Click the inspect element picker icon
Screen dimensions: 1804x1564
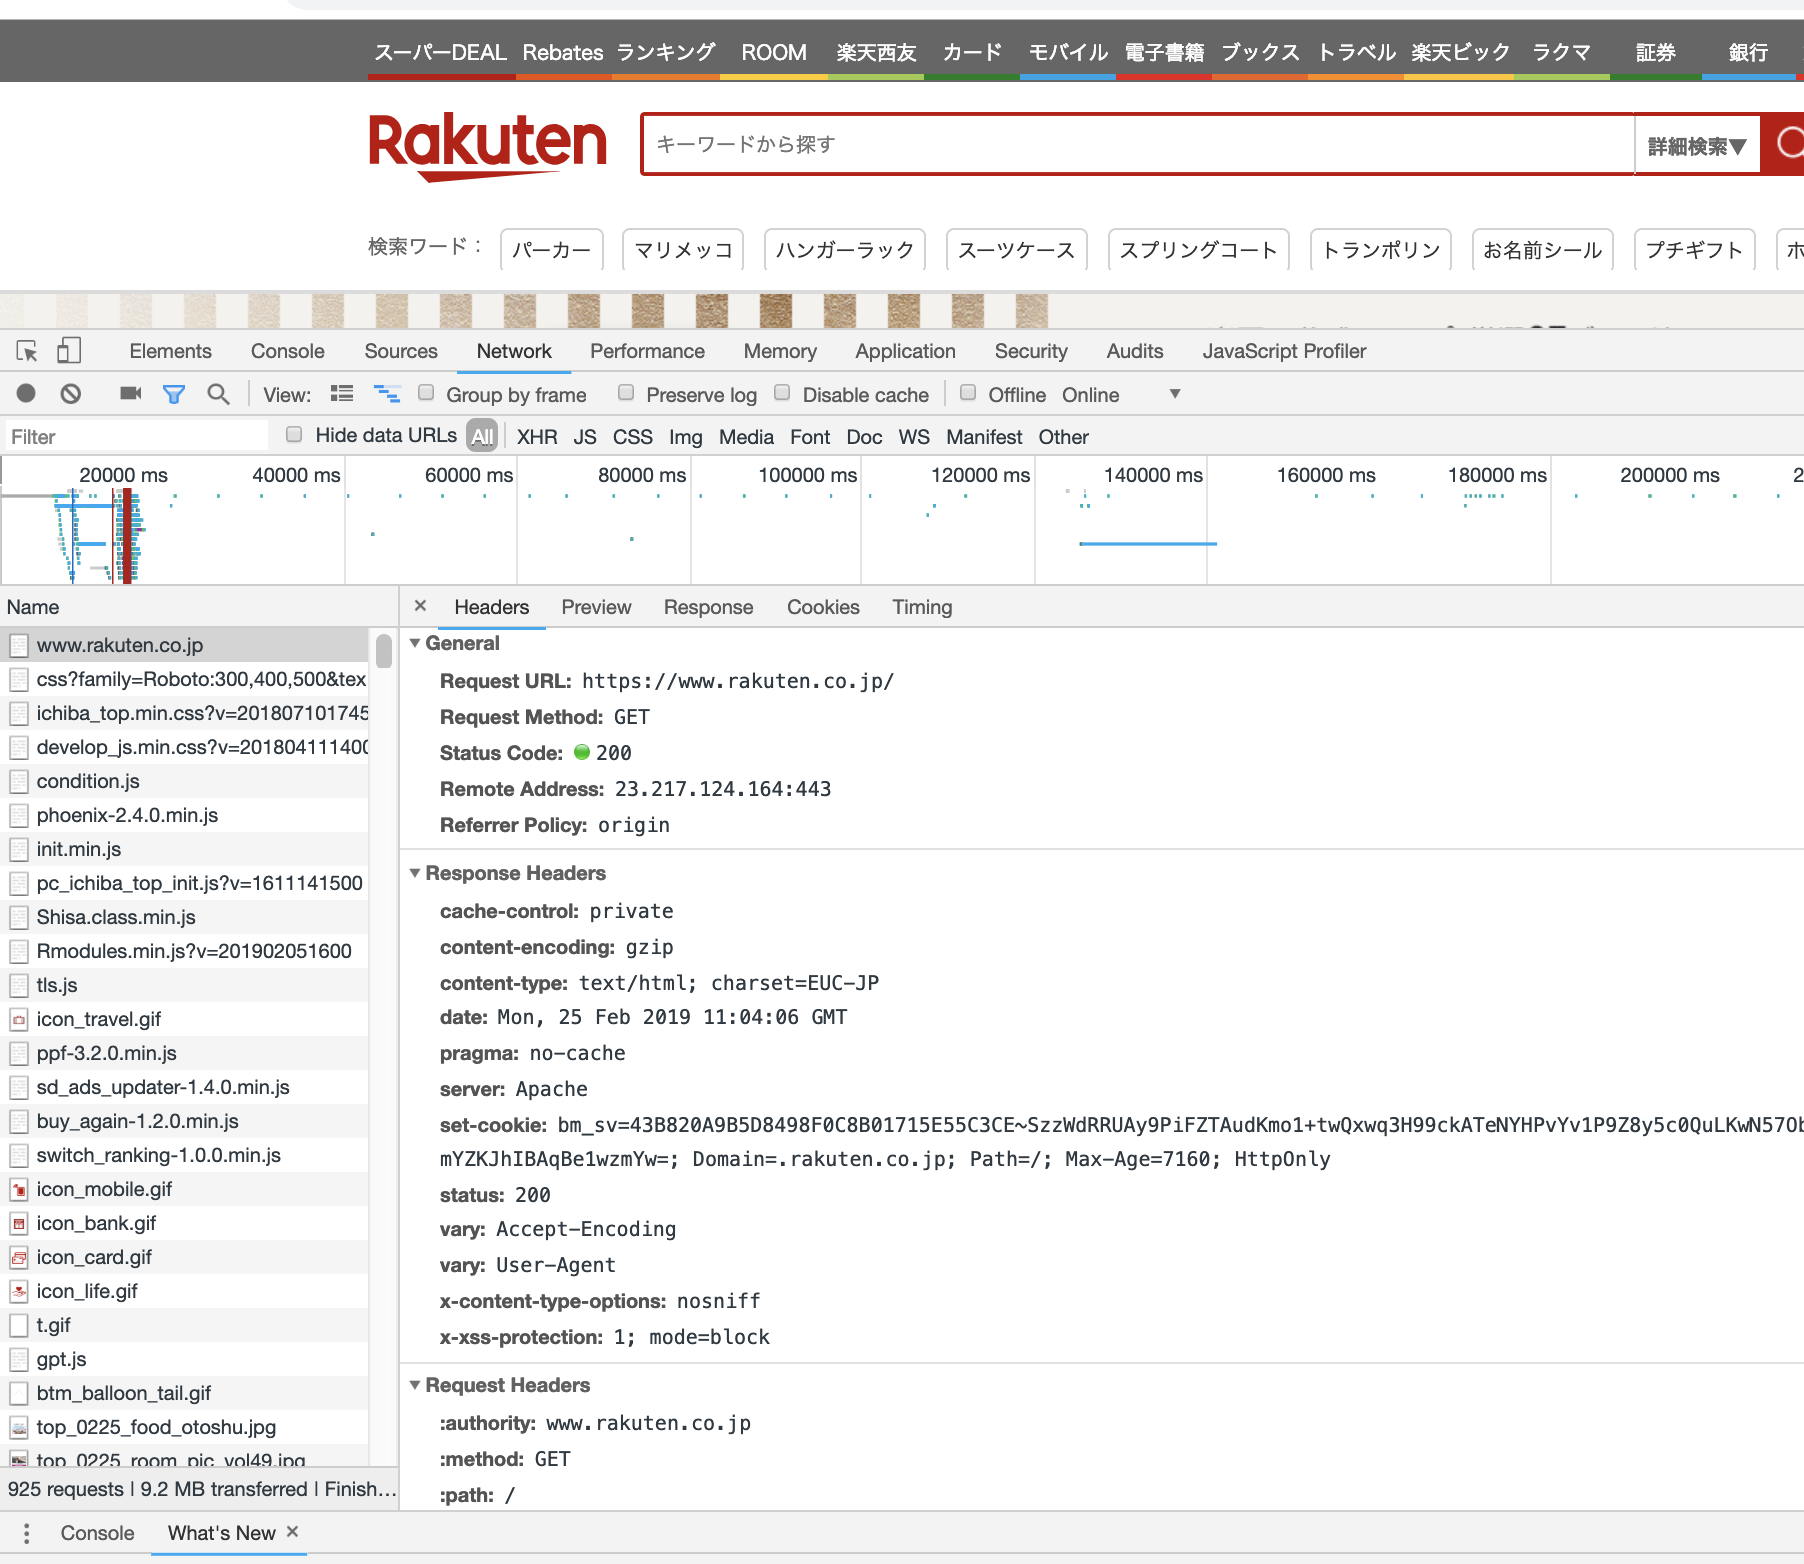(x=27, y=351)
